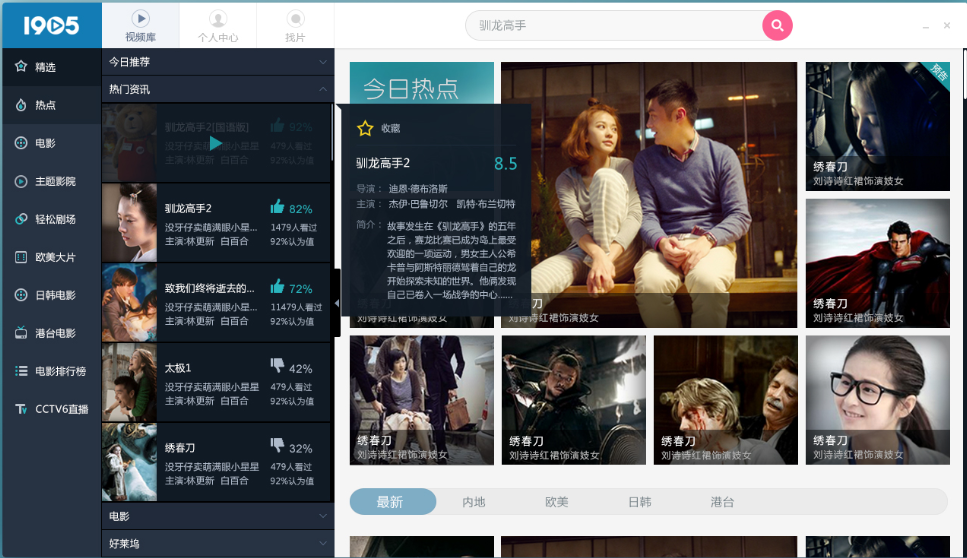Click thumbs-down icon for 42% rating

point(278,366)
